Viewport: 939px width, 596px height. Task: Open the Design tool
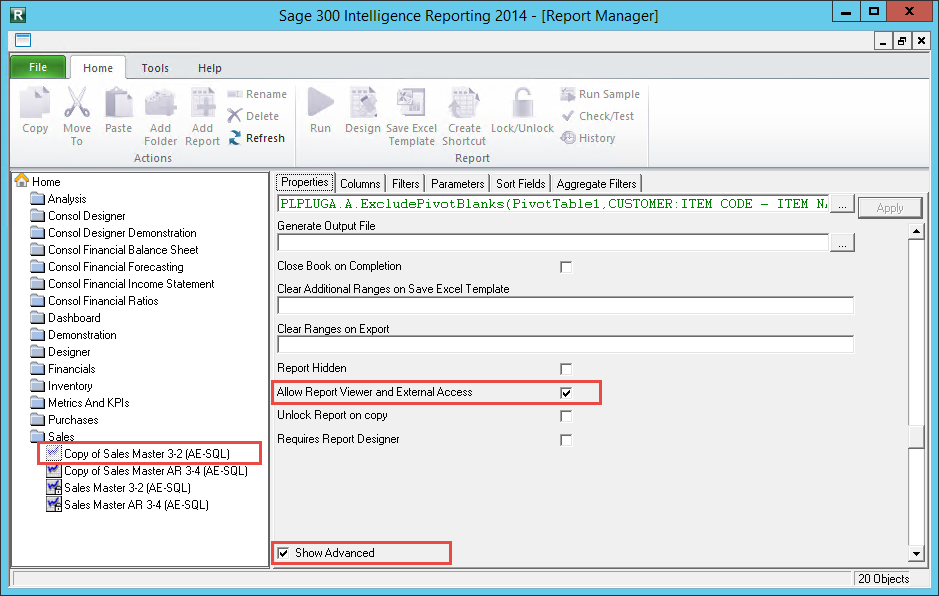[363, 103]
